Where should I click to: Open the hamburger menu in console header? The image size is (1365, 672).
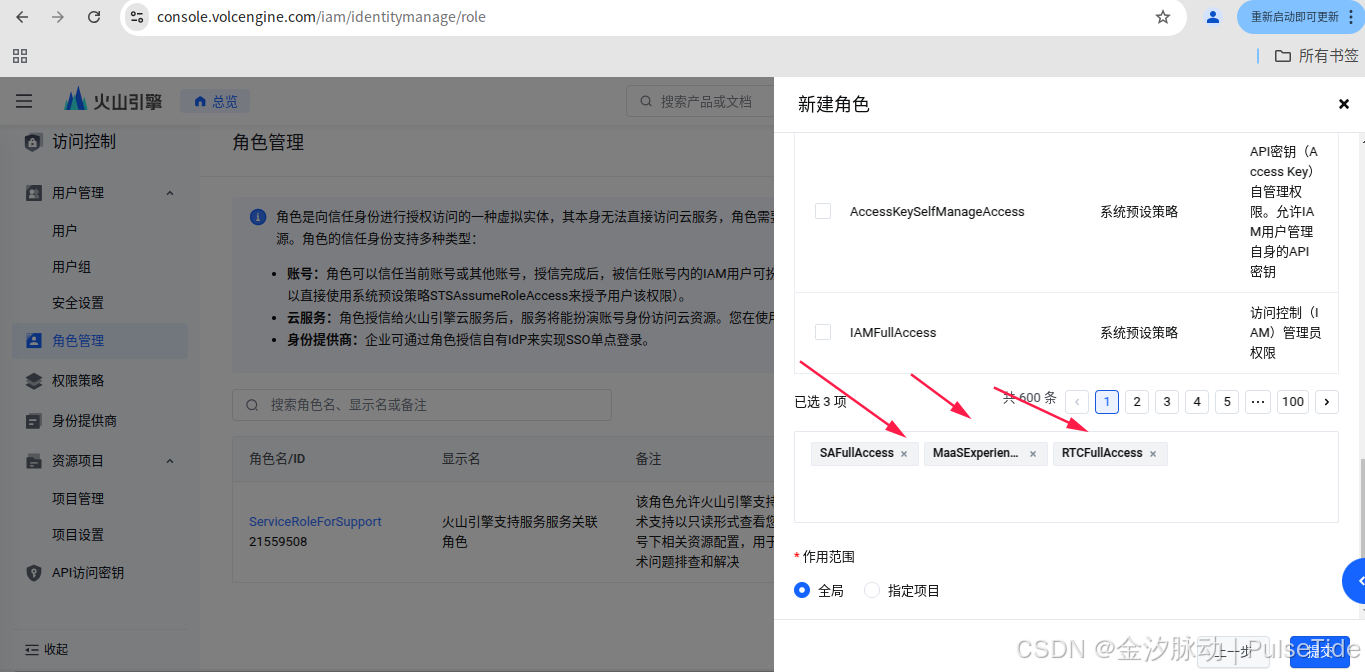click(x=24, y=101)
